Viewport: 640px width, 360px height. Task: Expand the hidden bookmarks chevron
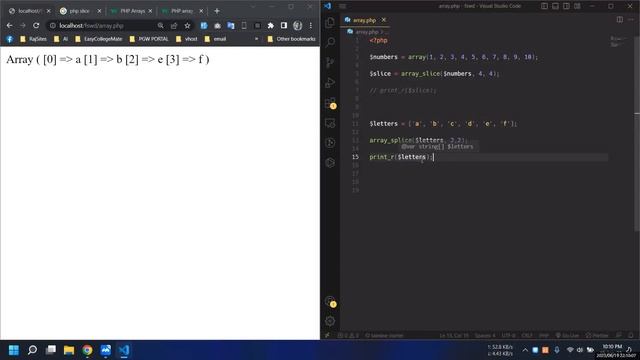(x=256, y=39)
